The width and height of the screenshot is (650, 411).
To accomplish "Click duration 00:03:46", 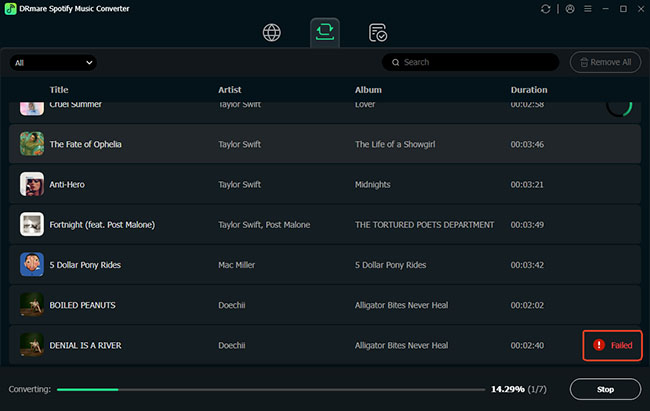I will 527,144.
